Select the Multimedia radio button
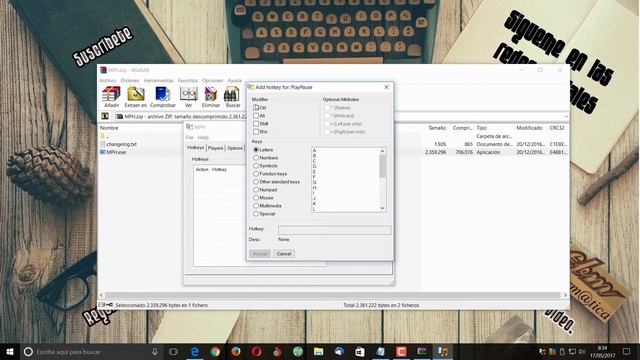This screenshot has height=360, width=640. point(256,206)
